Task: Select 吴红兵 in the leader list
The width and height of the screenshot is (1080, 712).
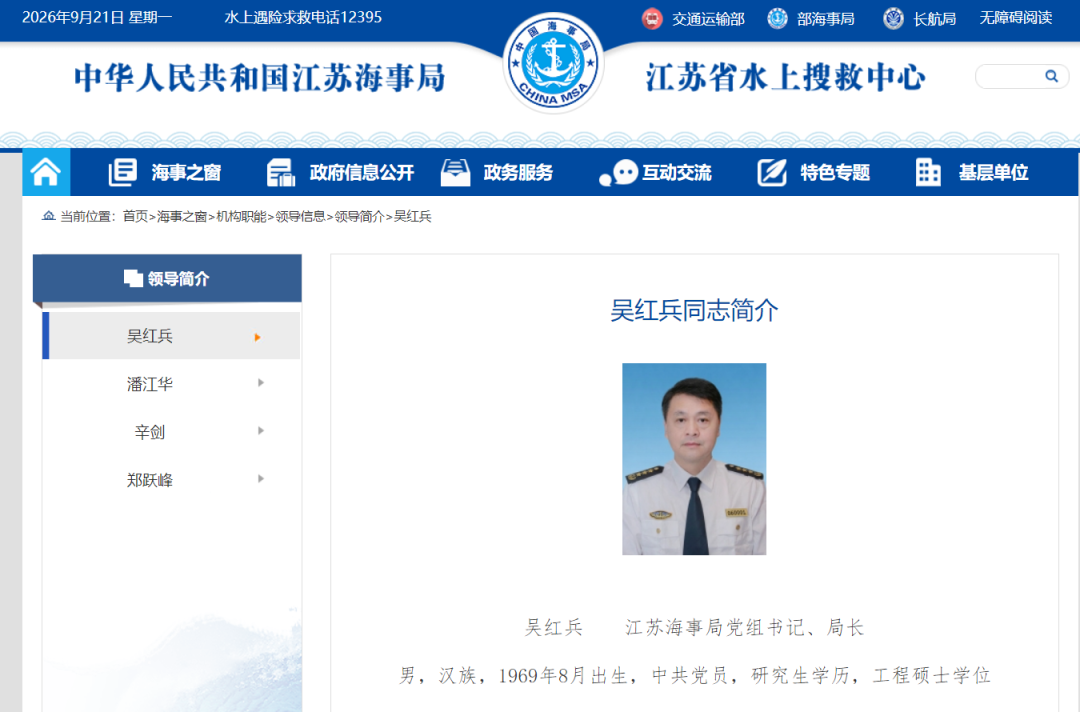Action: [172, 336]
